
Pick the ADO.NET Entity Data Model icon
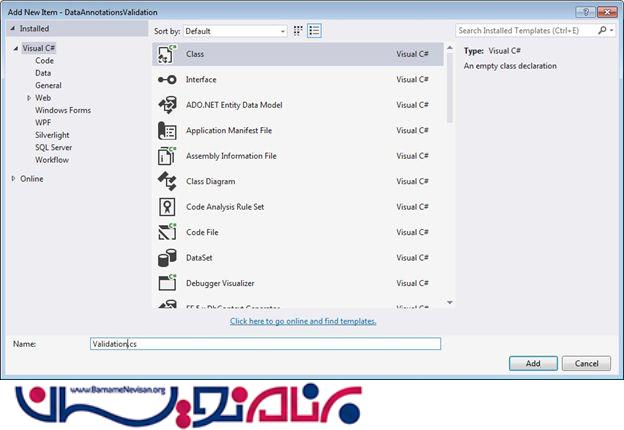[167, 105]
